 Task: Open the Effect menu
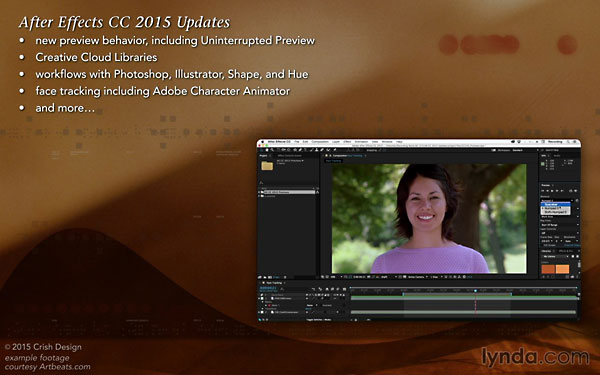coord(347,142)
